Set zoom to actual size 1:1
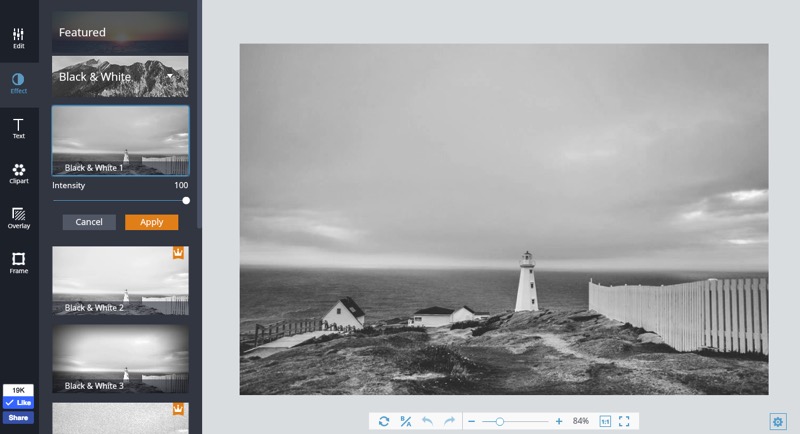Viewport: 800px width, 434px height. click(x=605, y=422)
